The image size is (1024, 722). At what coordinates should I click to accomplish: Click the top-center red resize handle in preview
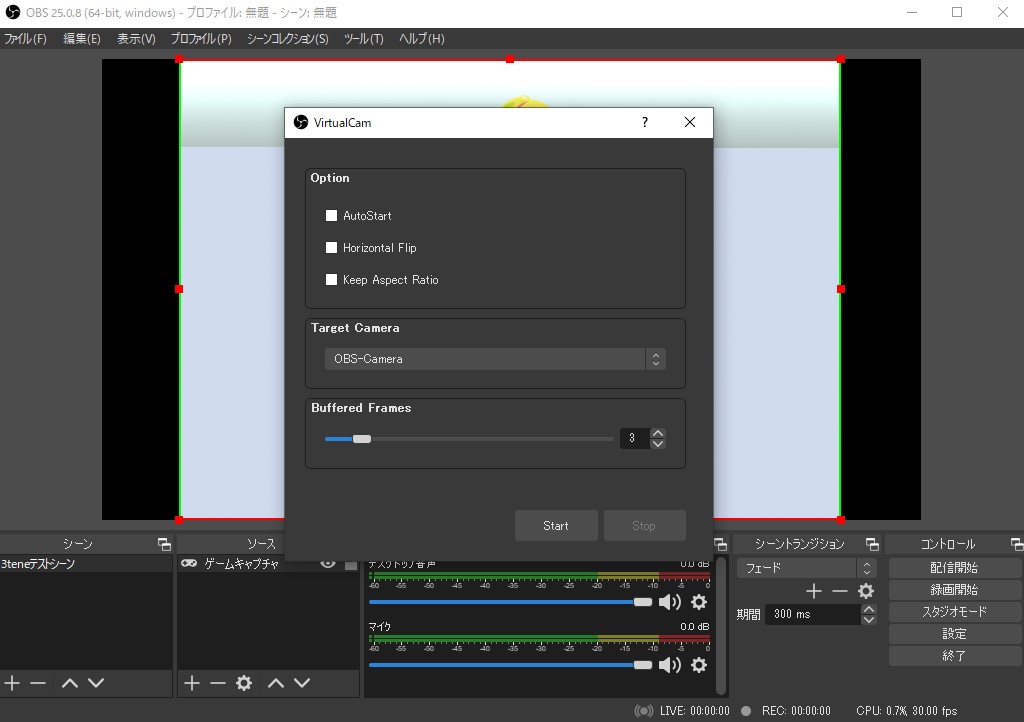(x=510, y=59)
